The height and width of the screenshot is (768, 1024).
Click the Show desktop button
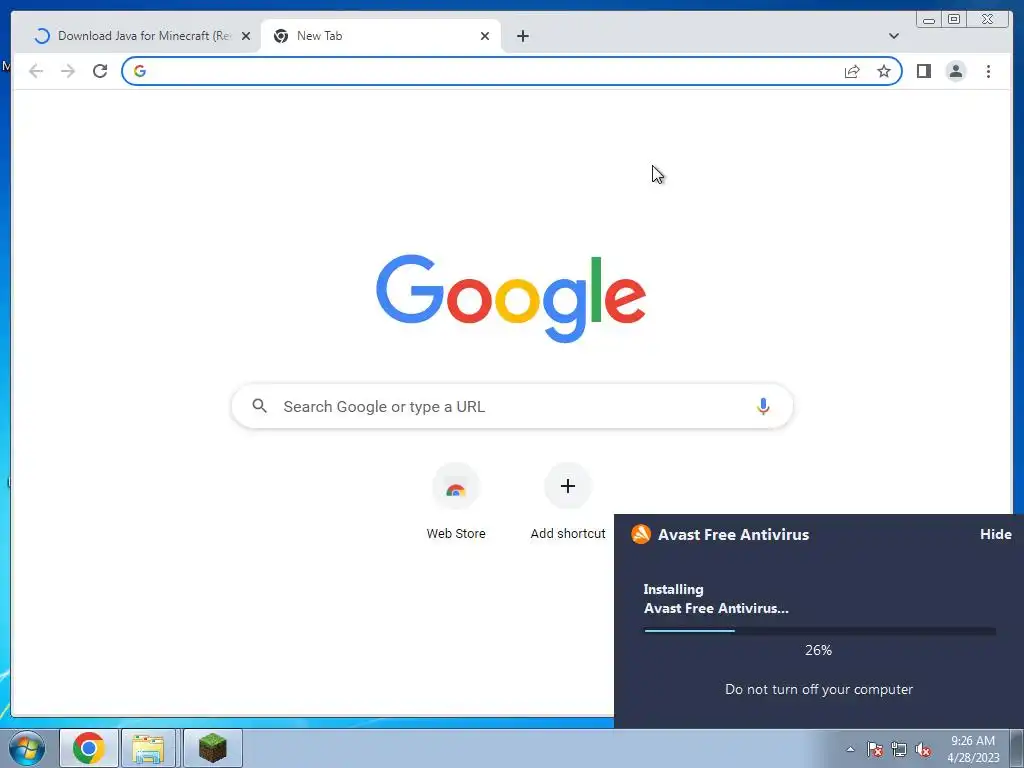(x=1017, y=748)
